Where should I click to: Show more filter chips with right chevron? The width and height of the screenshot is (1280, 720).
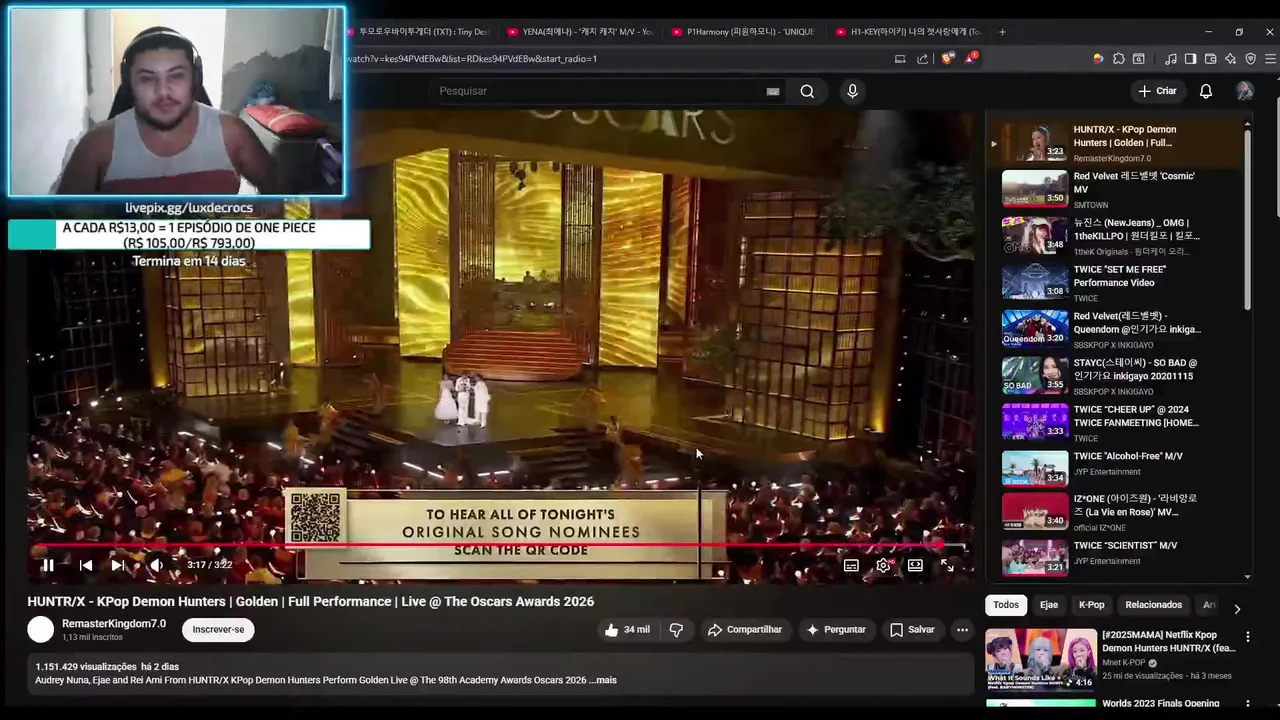(1237, 608)
